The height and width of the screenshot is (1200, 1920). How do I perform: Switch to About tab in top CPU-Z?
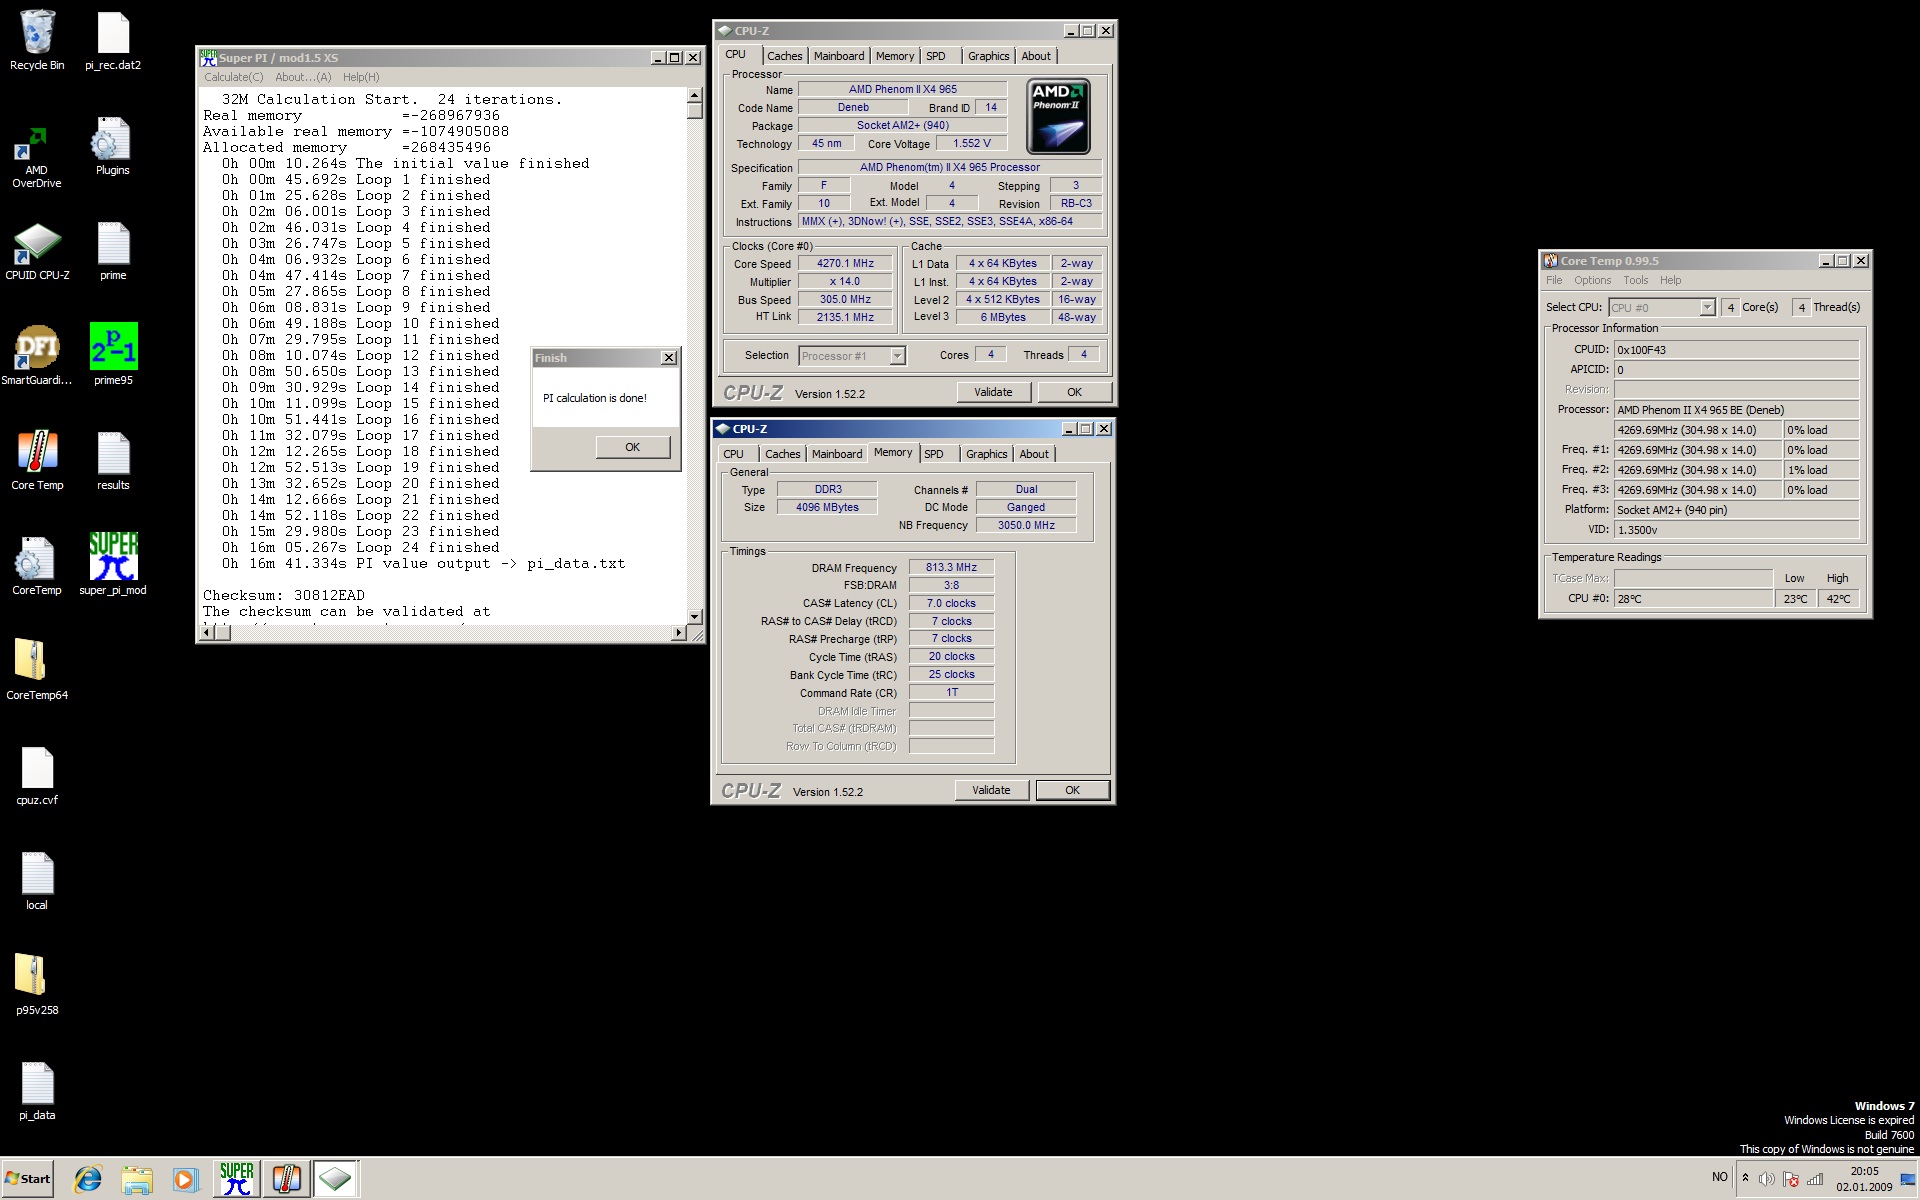[1036, 56]
